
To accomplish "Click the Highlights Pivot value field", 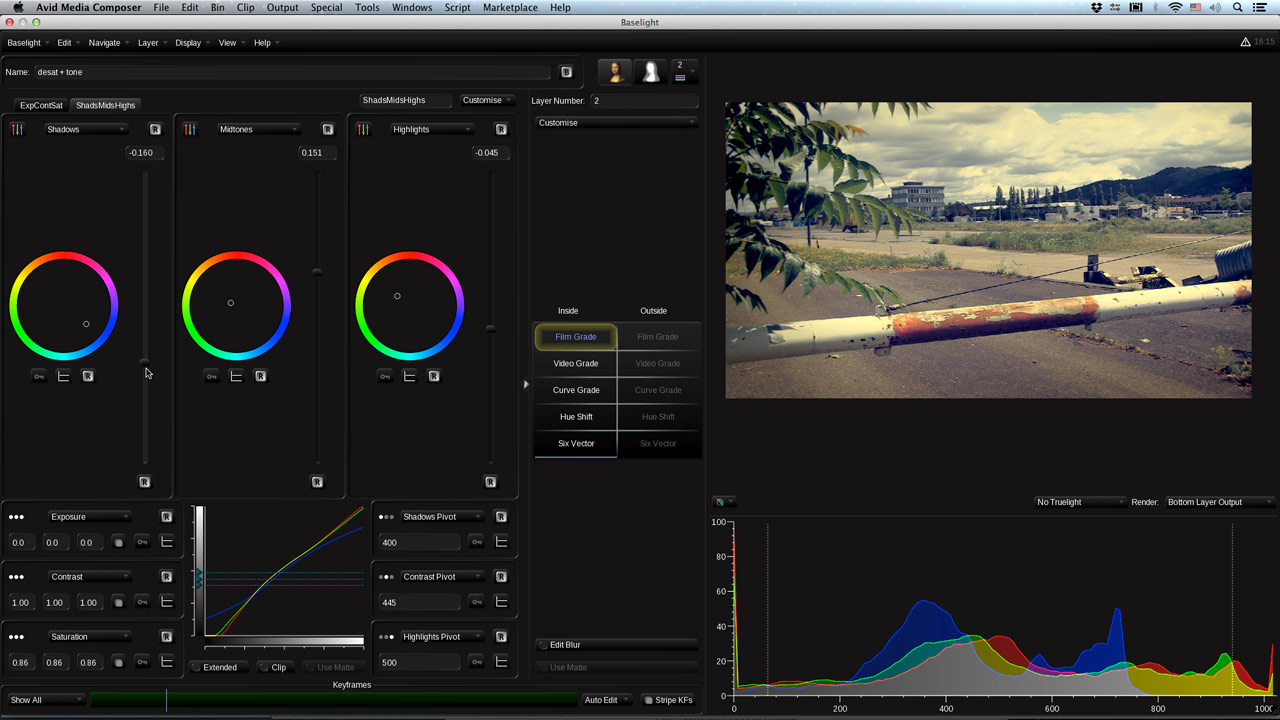I will [419, 662].
